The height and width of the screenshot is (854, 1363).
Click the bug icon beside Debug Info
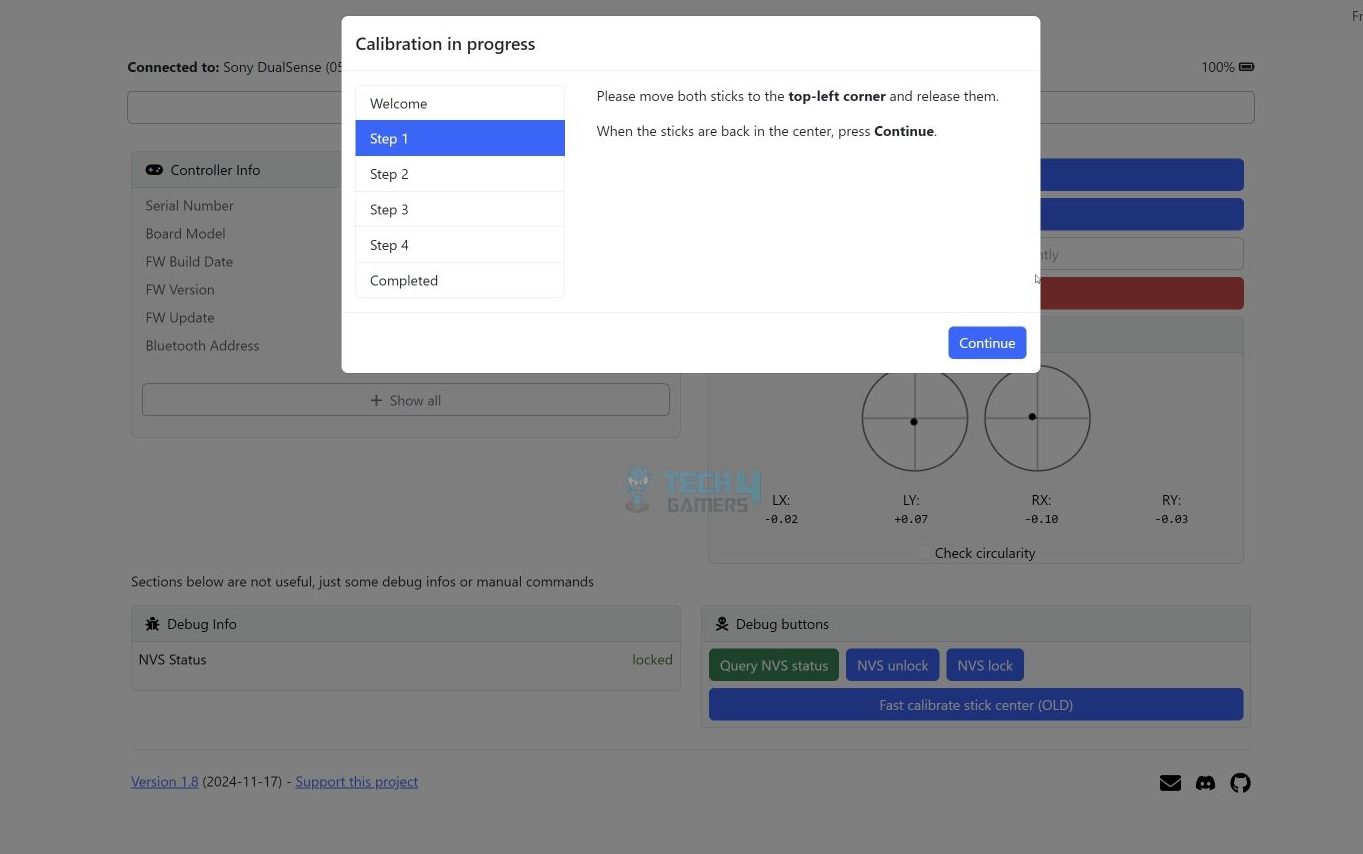tap(152, 624)
